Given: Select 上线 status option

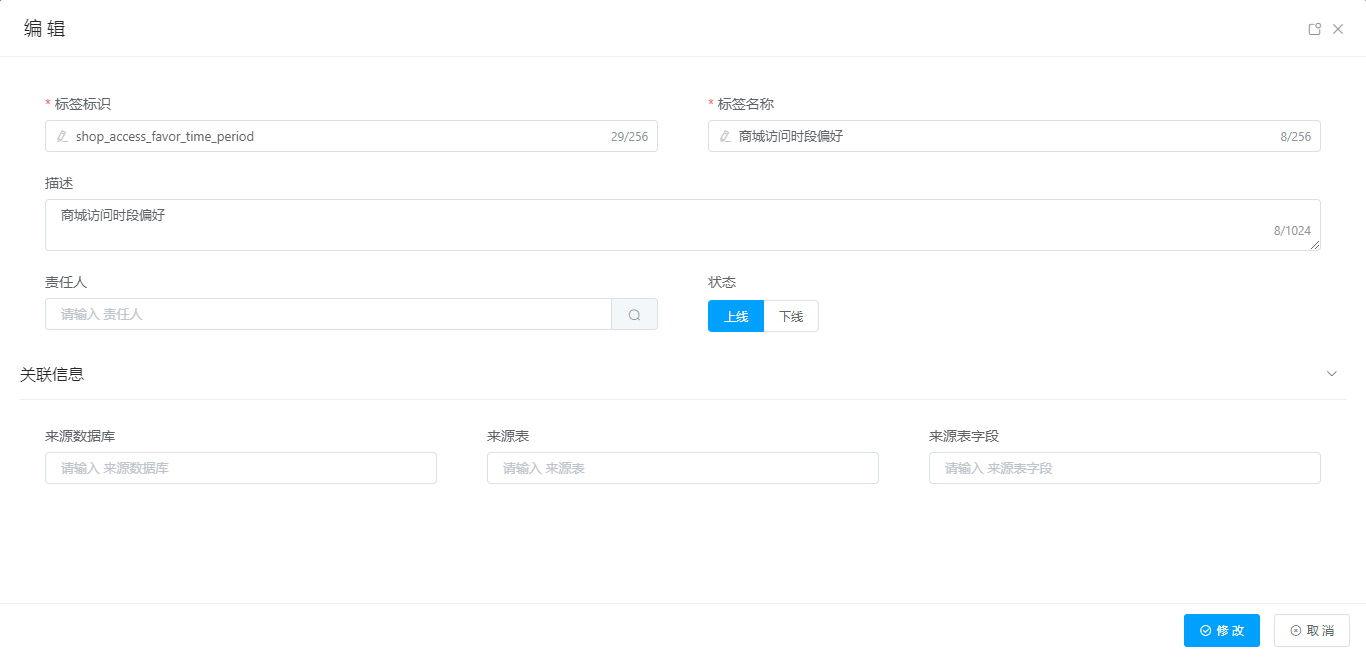Looking at the screenshot, I should (x=736, y=315).
